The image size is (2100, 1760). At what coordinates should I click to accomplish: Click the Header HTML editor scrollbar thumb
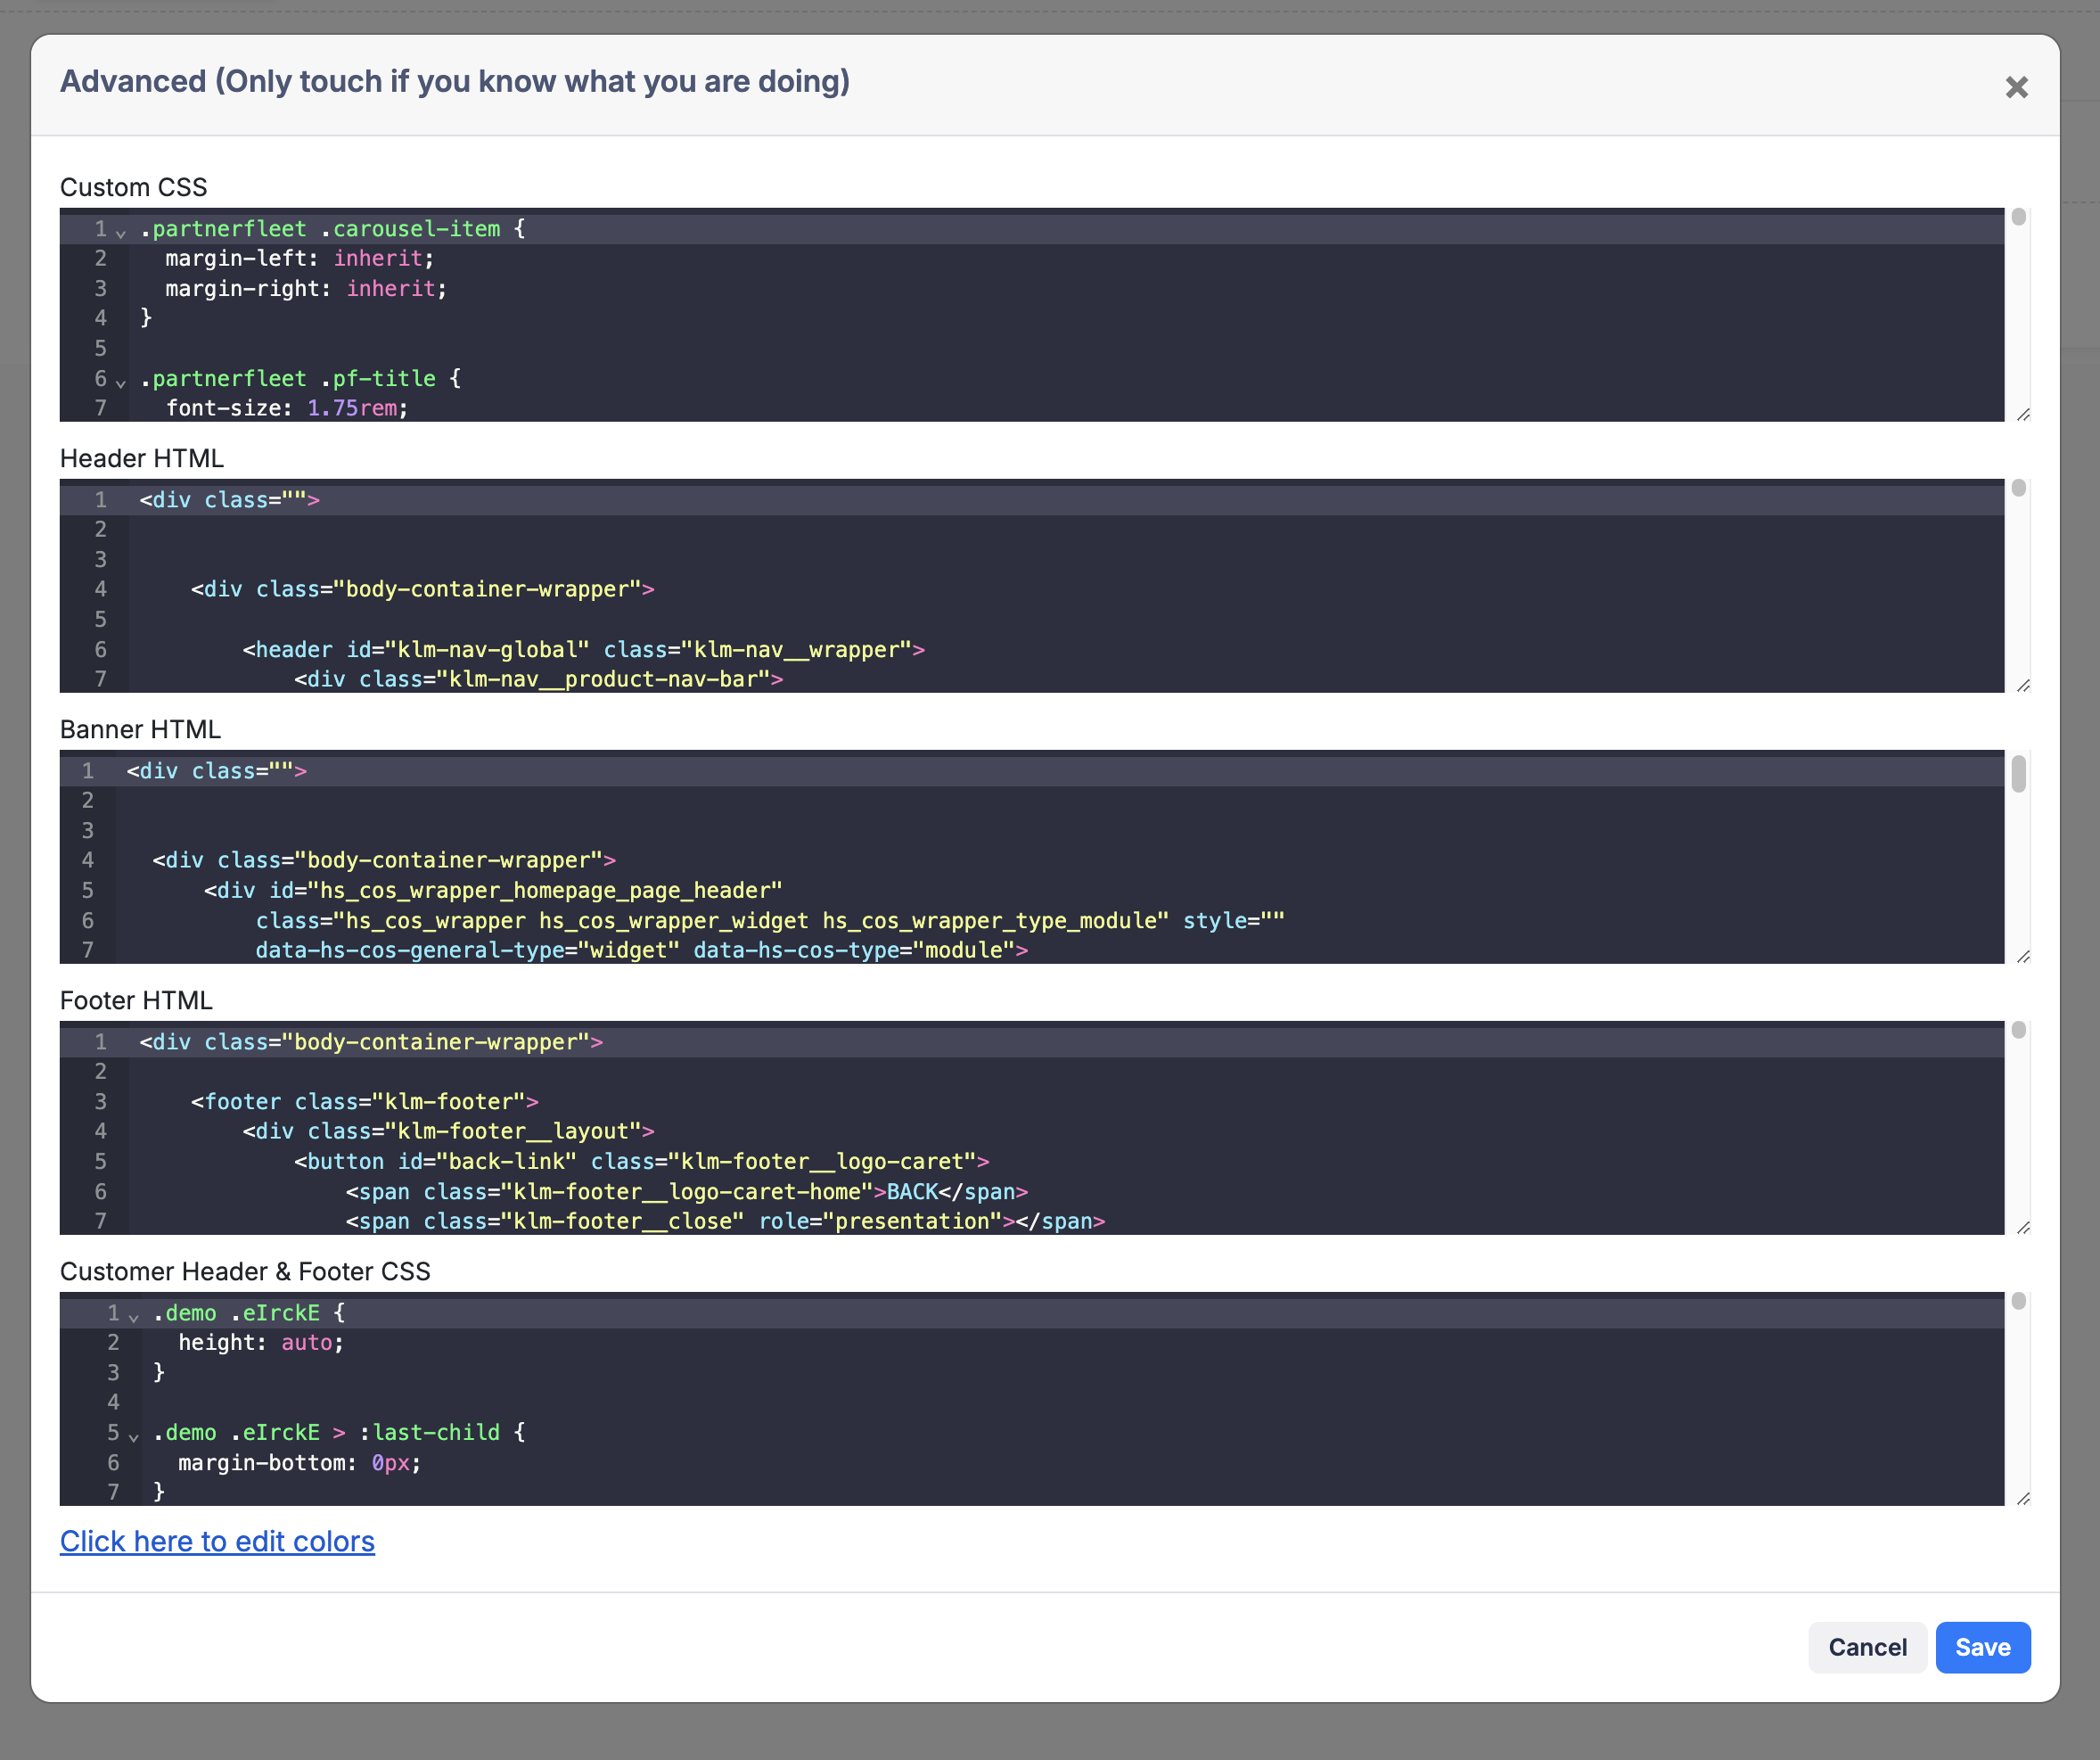(2019, 488)
